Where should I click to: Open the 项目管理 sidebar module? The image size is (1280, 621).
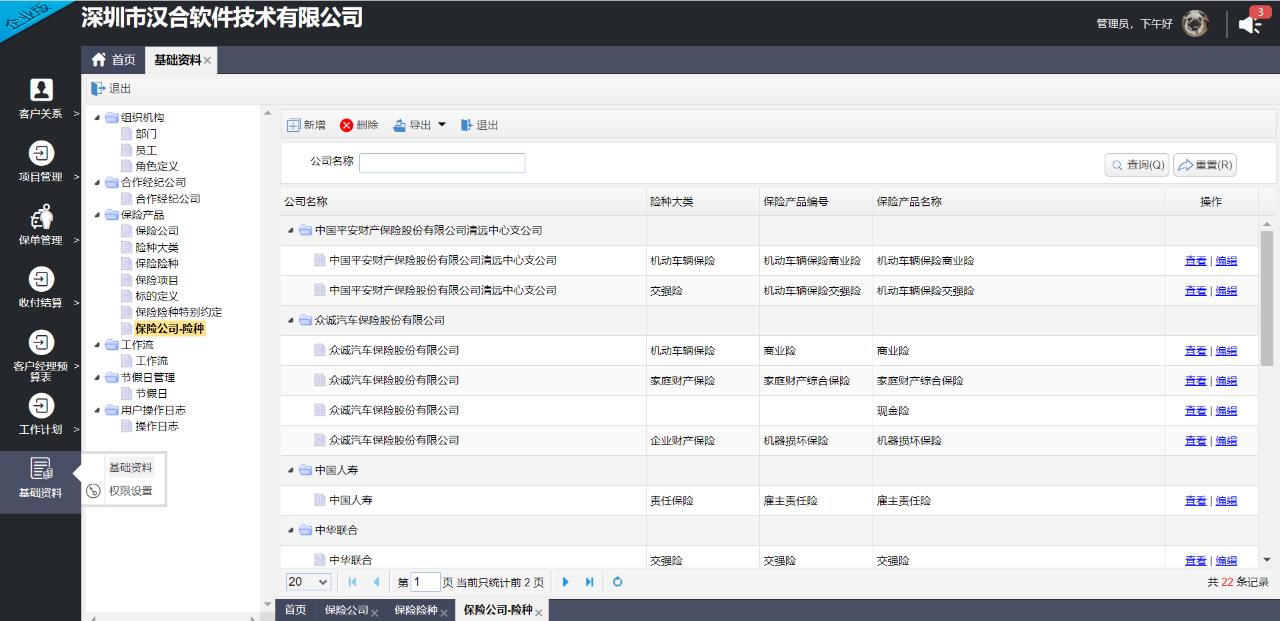pyautogui.click(x=40, y=162)
